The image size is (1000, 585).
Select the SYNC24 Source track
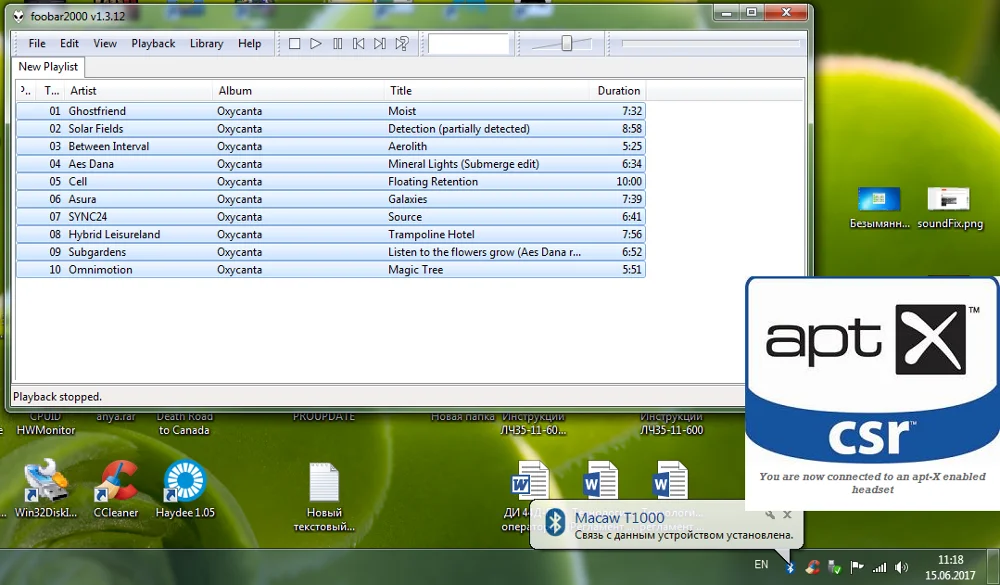(x=330, y=217)
